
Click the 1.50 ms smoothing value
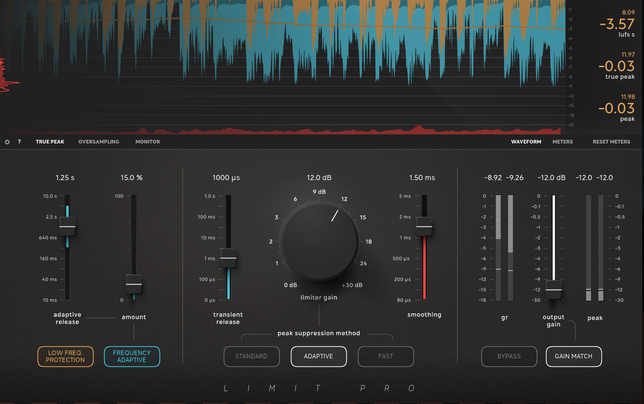[422, 178]
